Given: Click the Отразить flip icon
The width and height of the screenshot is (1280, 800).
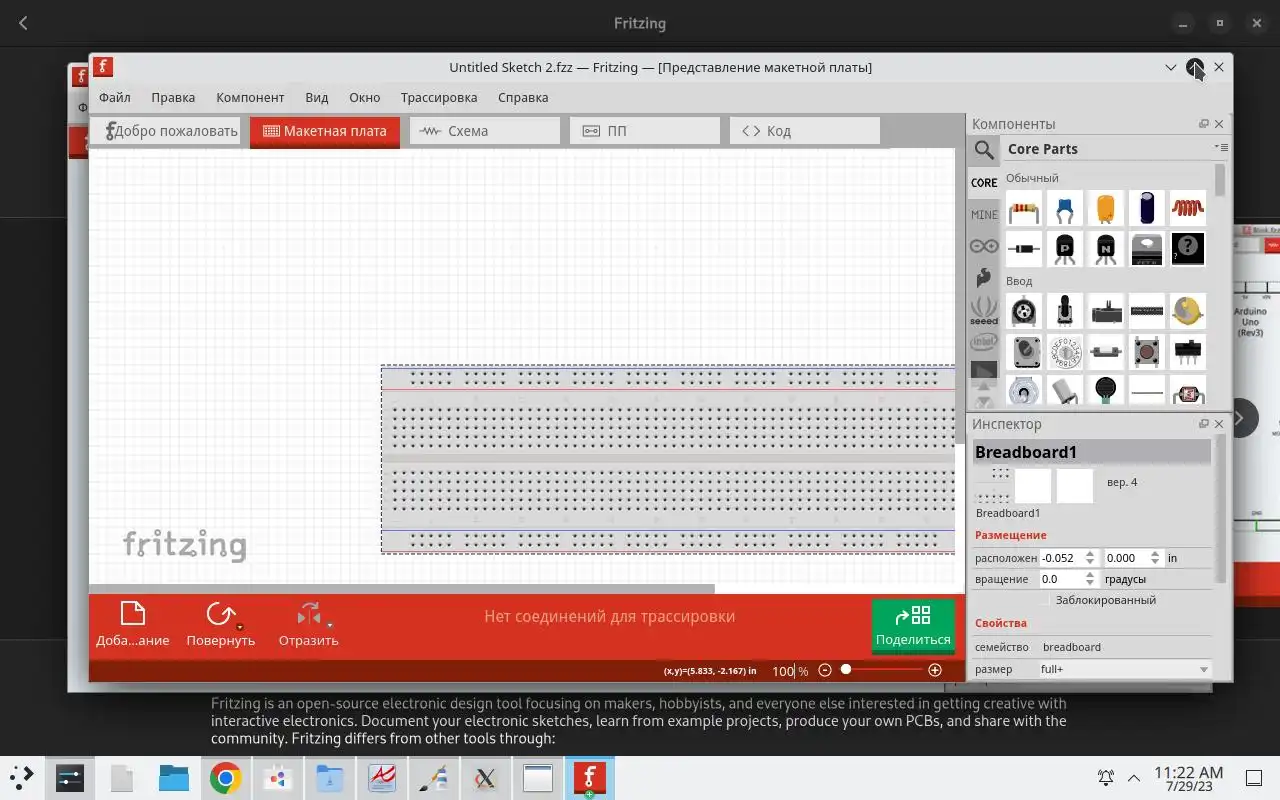Looking at the screenshot, I should [308, 614].
